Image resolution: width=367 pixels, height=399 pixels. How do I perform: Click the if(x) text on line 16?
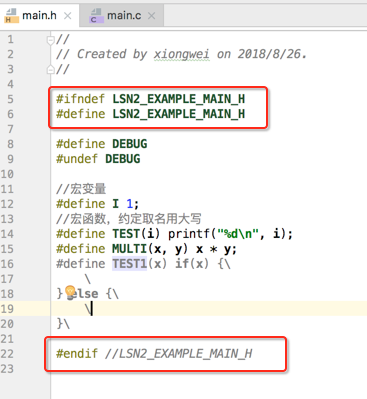click(x=192, y=264)
